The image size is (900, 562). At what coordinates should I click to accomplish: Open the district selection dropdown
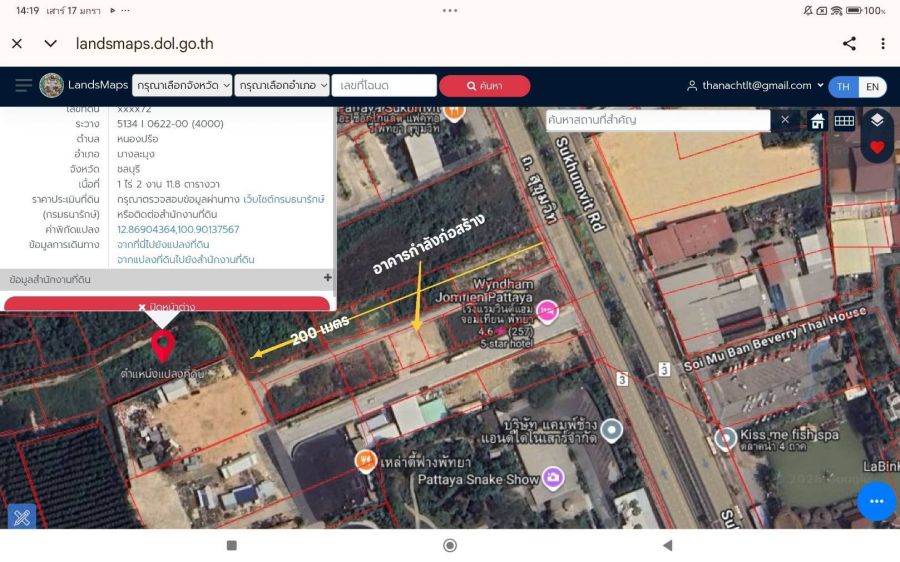coord(281,86)
